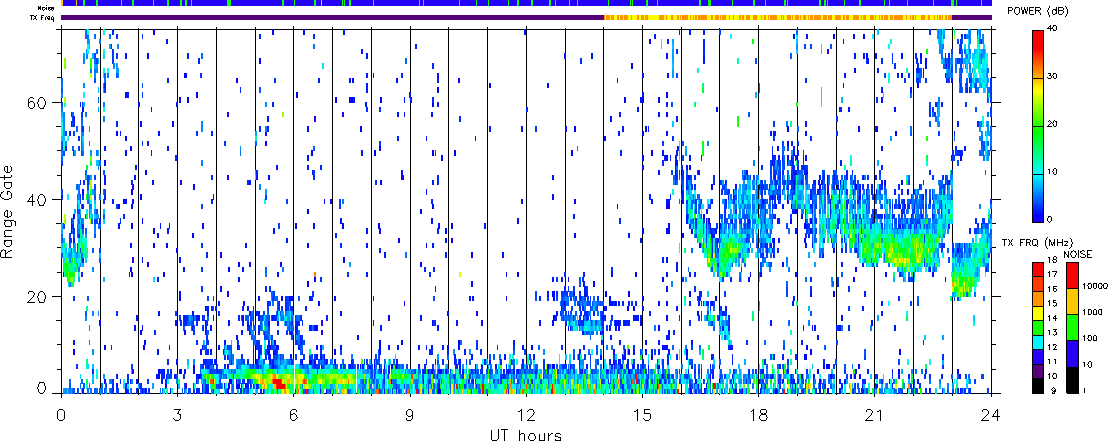Click the '9' tick on UT hours axis
Viewport: 1108px width, 441px height.
coord(410,415)
